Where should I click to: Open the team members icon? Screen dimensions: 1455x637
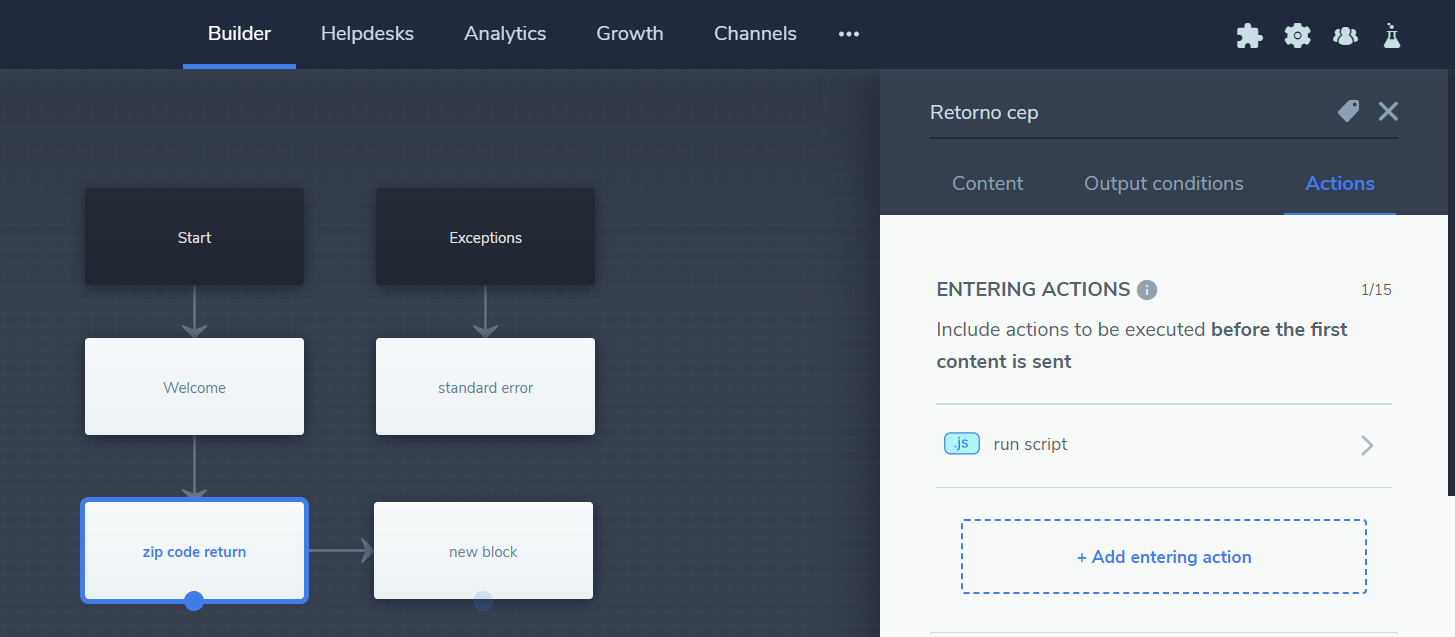pyautogui.click(x=1345, y=35)
